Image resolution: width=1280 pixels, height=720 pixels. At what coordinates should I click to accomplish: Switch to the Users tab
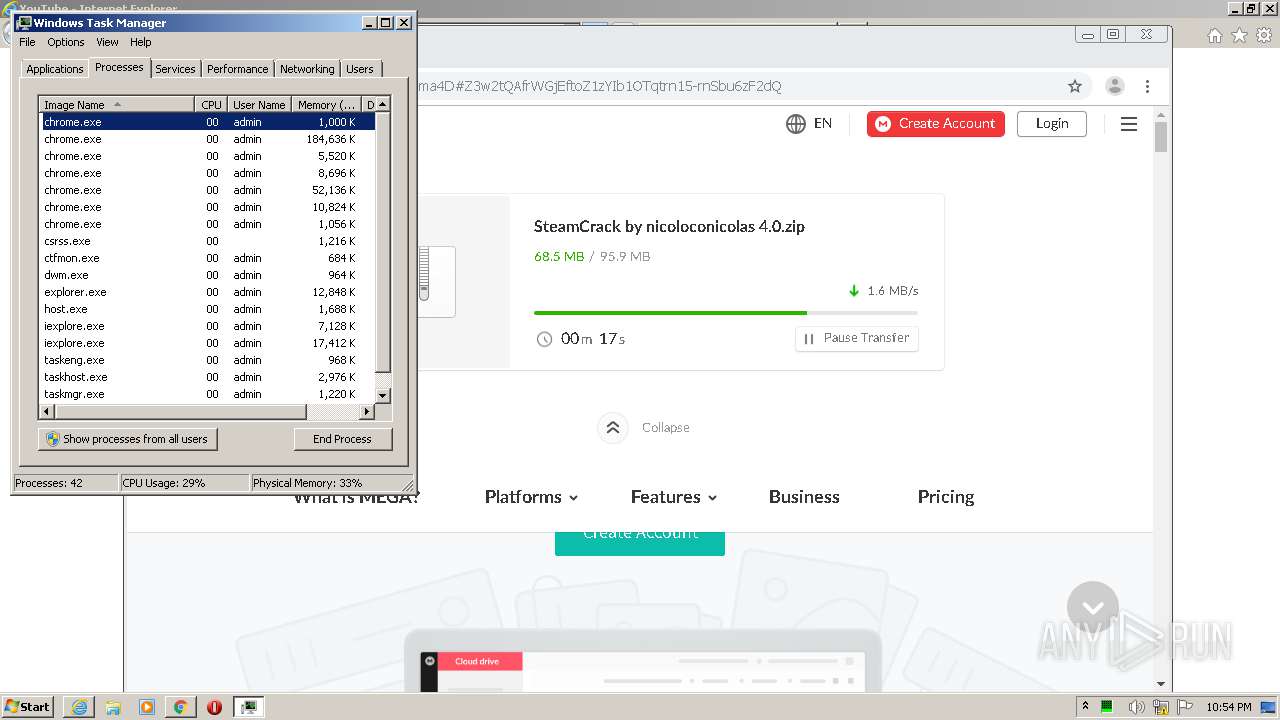click(x=360, y=69)
